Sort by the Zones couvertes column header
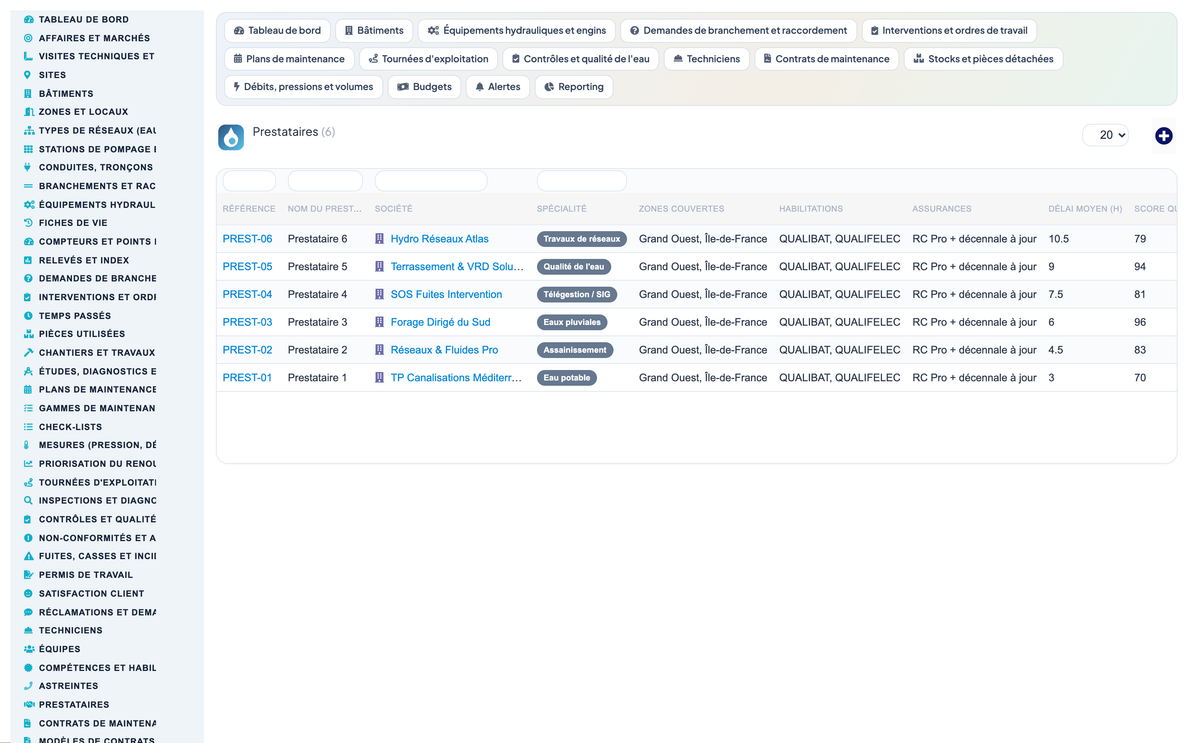The image size is (1200, 743). coord(681,209)
